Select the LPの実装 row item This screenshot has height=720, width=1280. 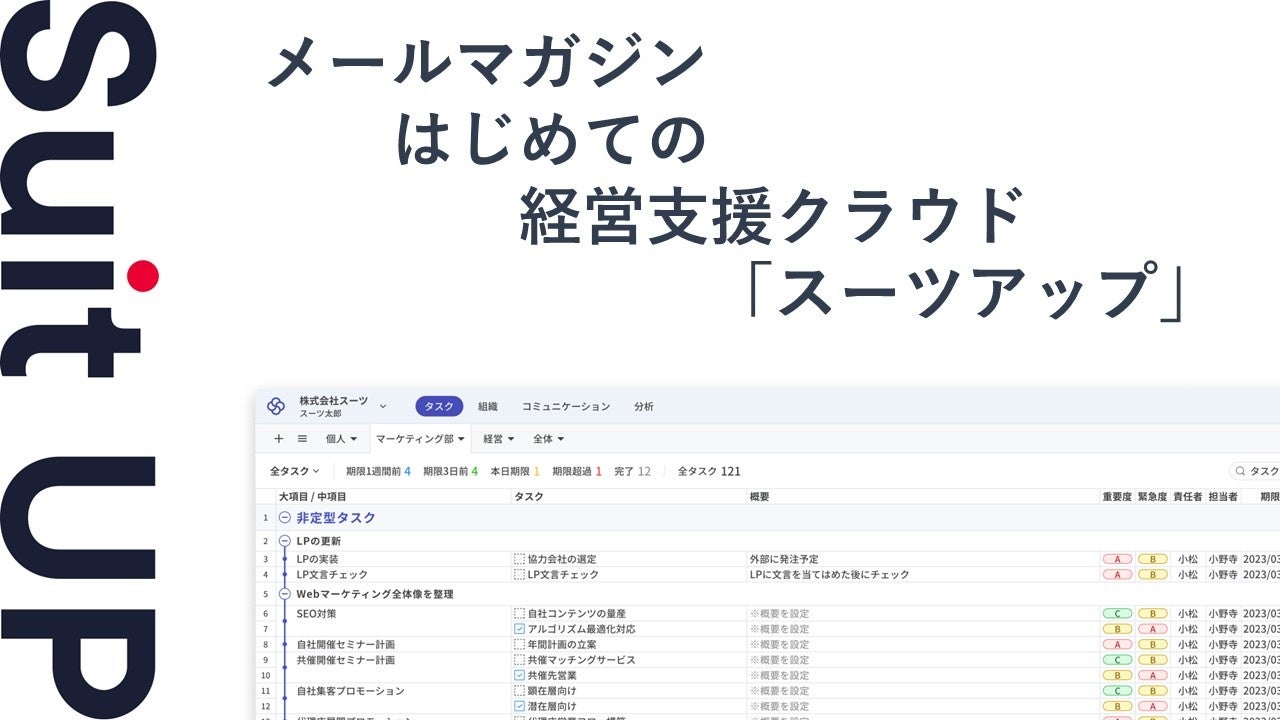(x=317, y=559)
